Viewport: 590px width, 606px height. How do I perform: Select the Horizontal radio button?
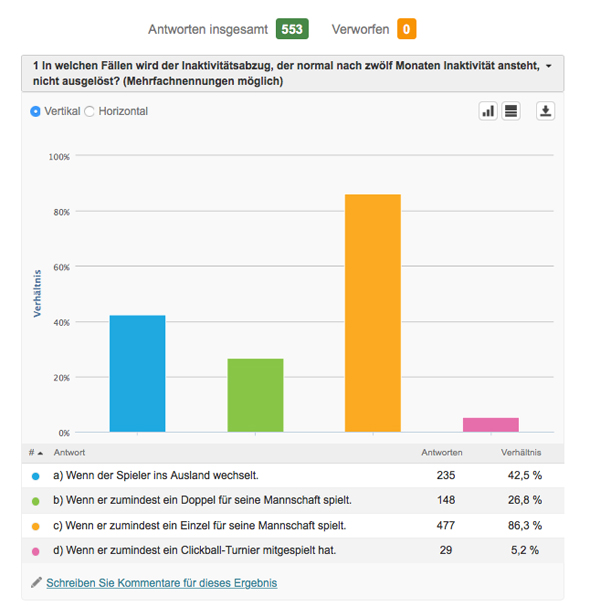[89, 111]
